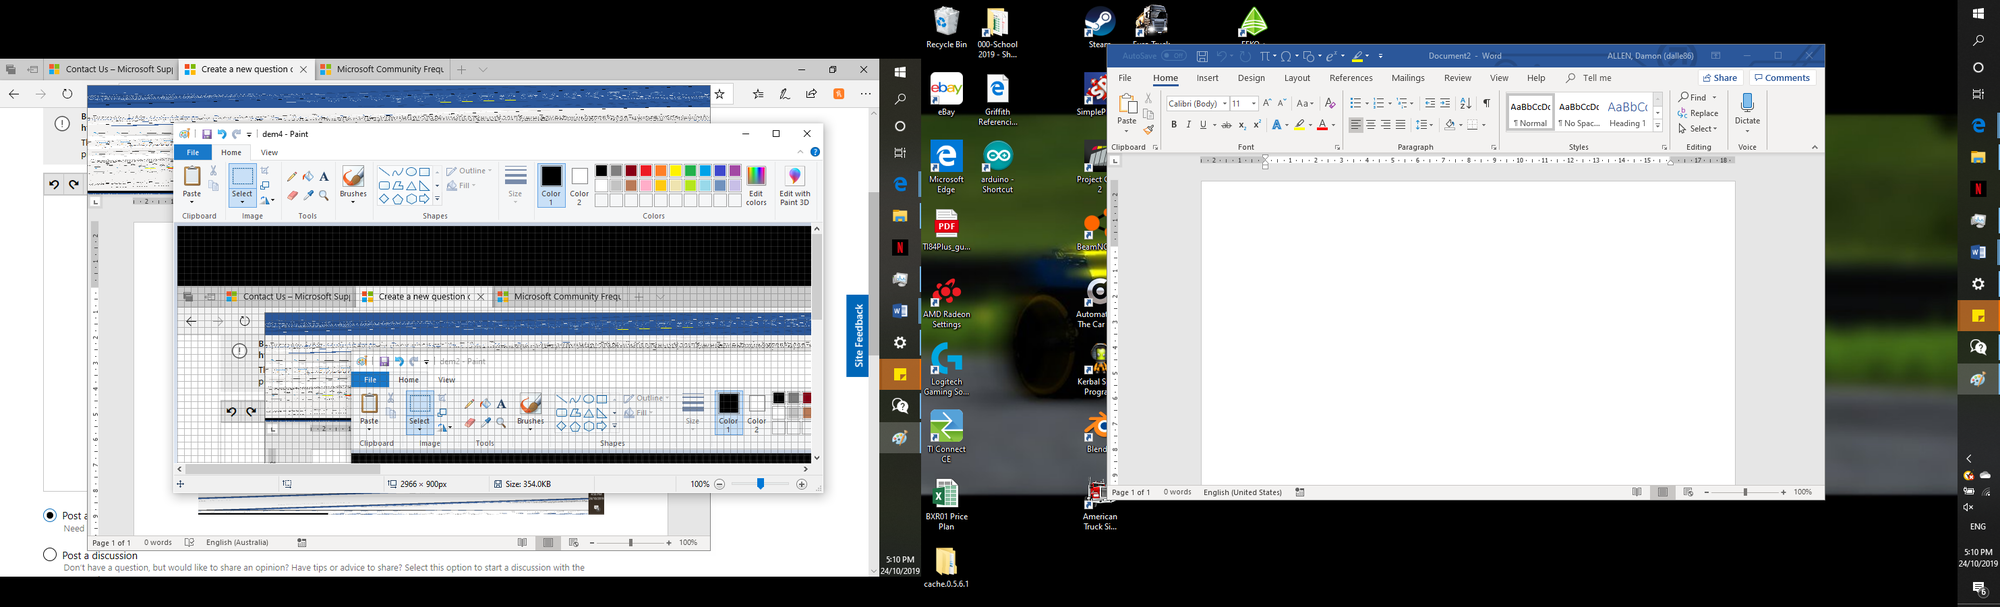Select the Text tool in Paint
The width and height of the screenshot is (2000, 607).
(324, 176)
